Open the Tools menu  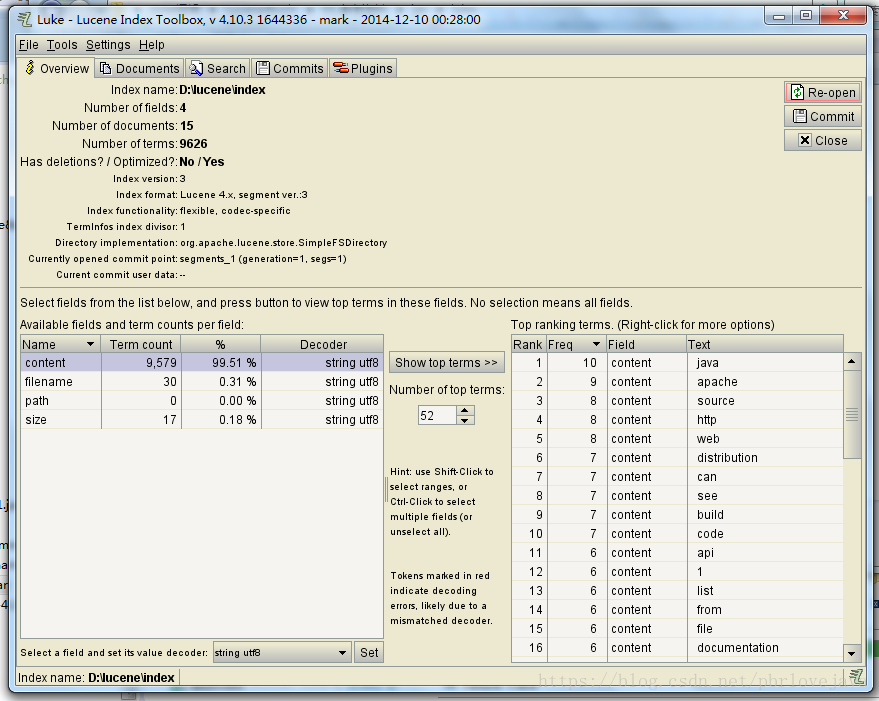(62, 45)
